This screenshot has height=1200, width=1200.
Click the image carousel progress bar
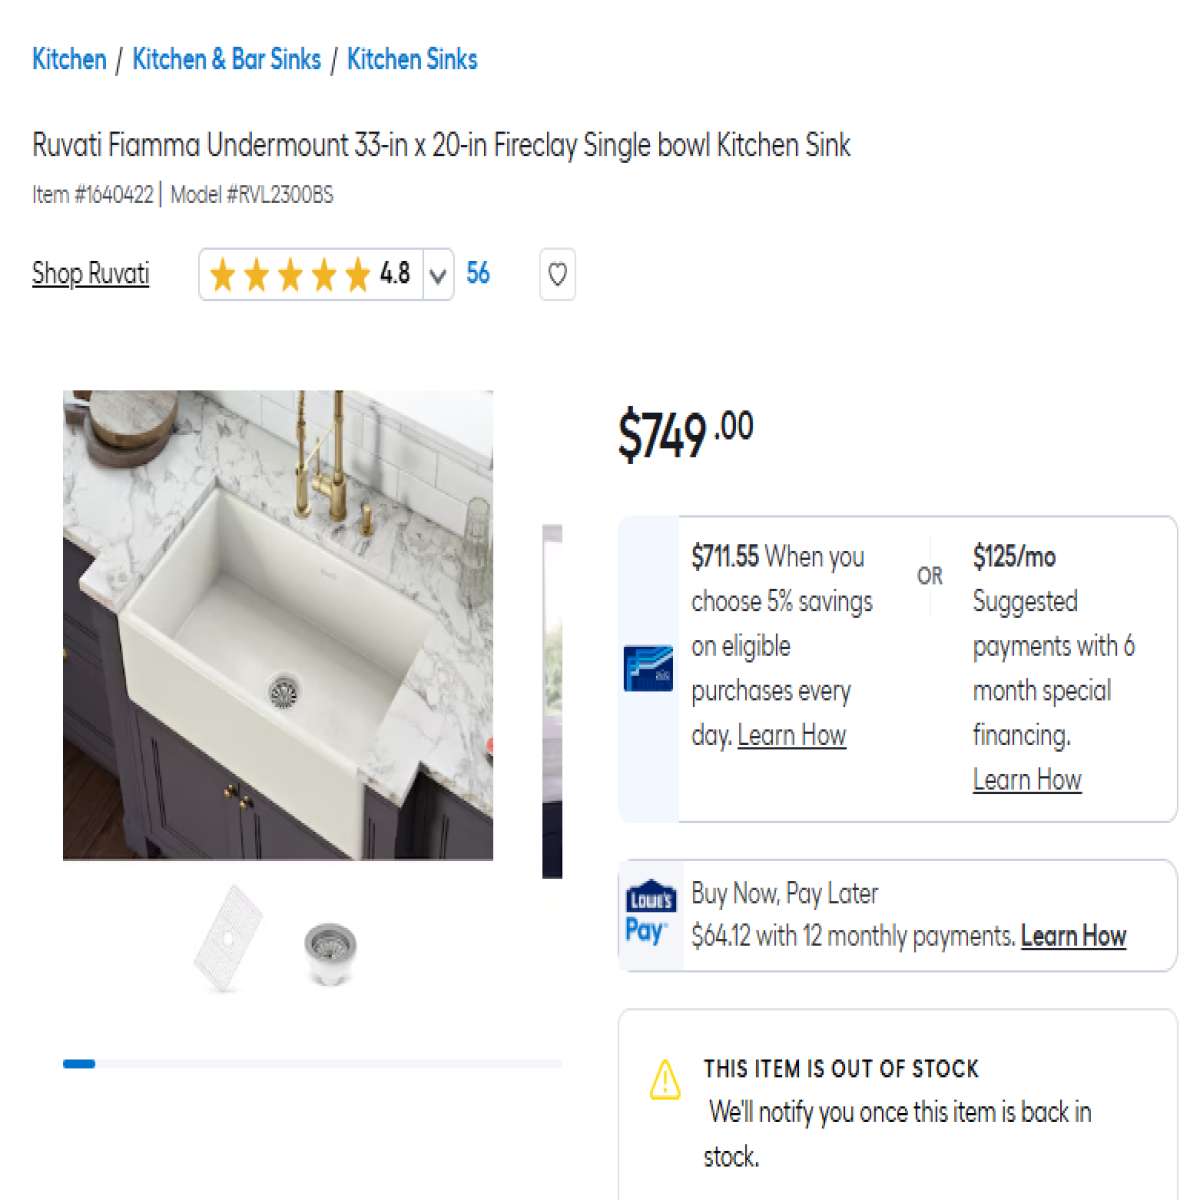(x=312, y=1064)
